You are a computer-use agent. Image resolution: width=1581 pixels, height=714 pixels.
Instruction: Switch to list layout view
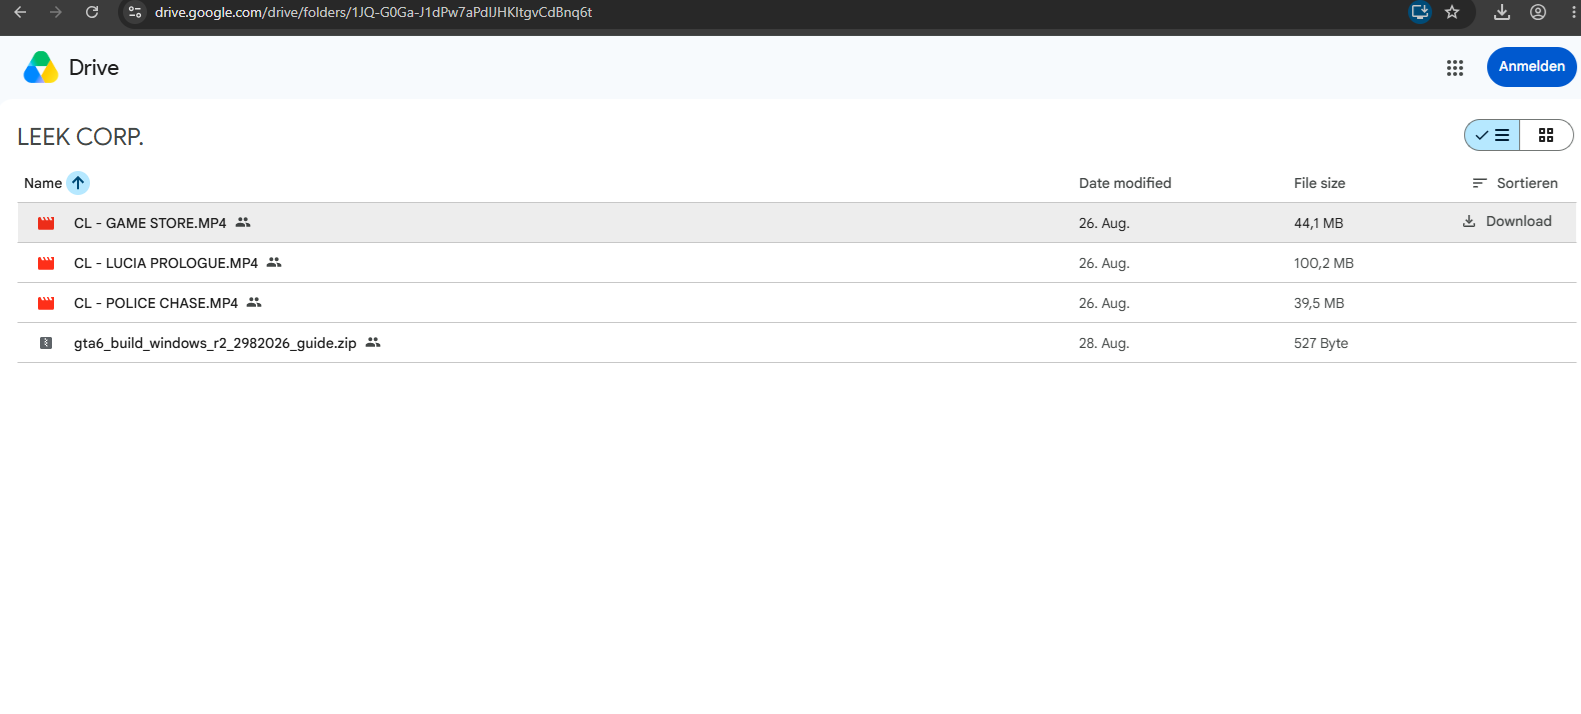1492,135
